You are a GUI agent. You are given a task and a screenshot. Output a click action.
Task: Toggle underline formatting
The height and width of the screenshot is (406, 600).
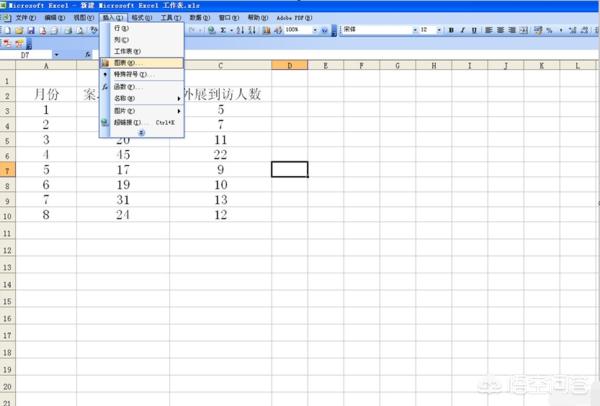point(474,30)
